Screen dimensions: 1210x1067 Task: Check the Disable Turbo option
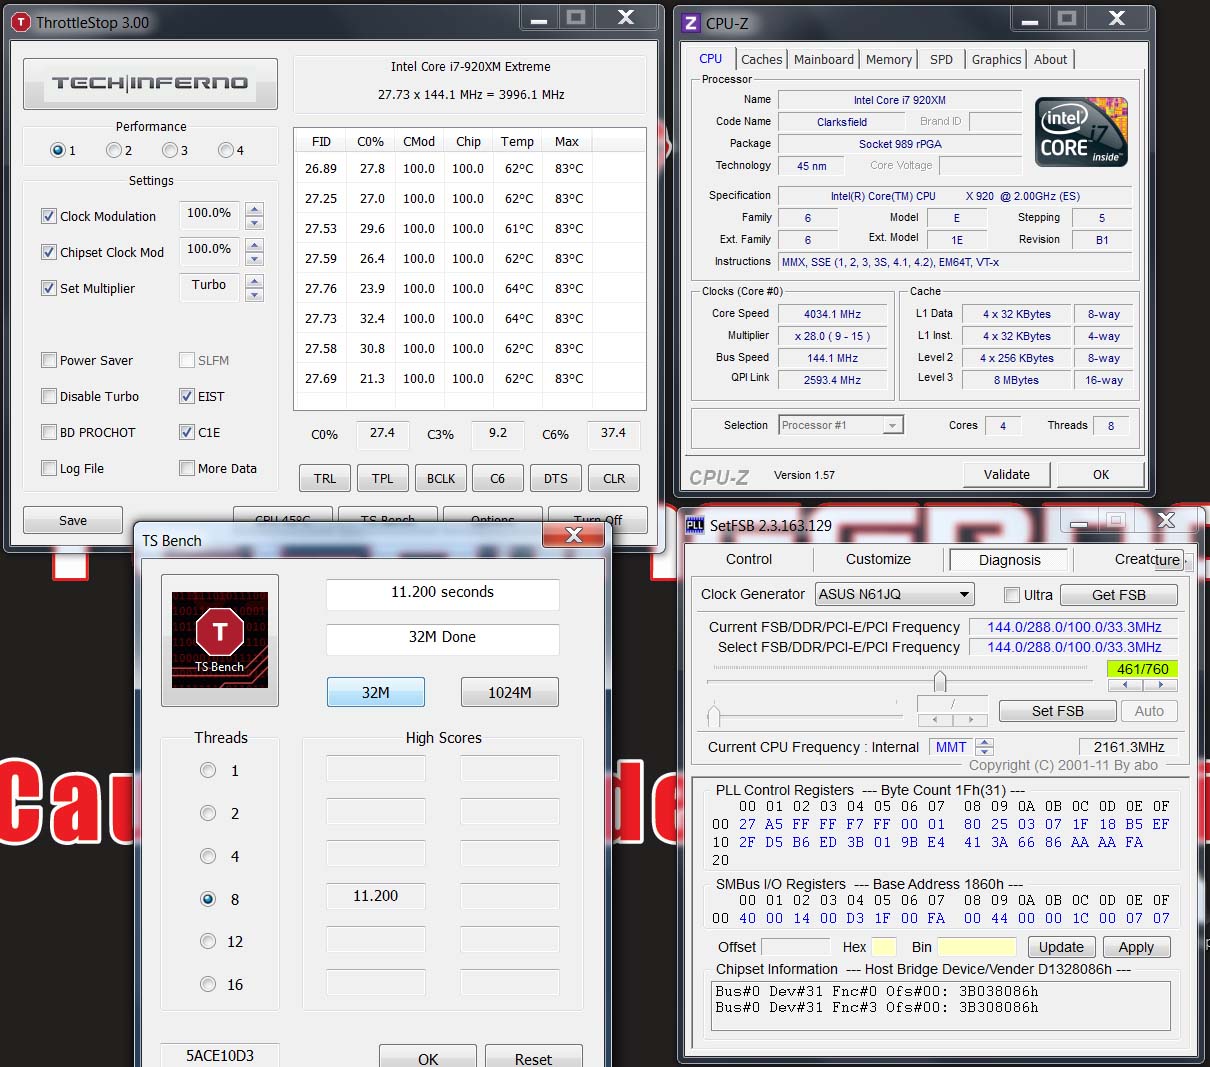click(x=49, y=396)
